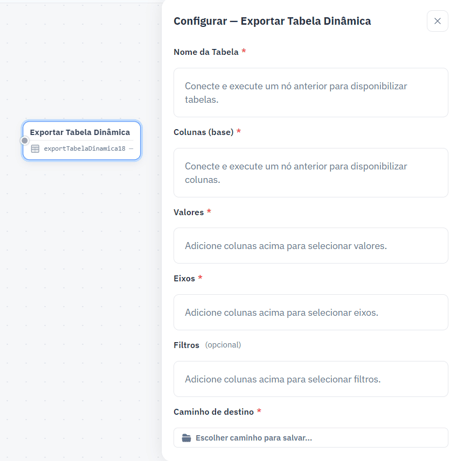Click the folder icon in destination path

[186, 438]
